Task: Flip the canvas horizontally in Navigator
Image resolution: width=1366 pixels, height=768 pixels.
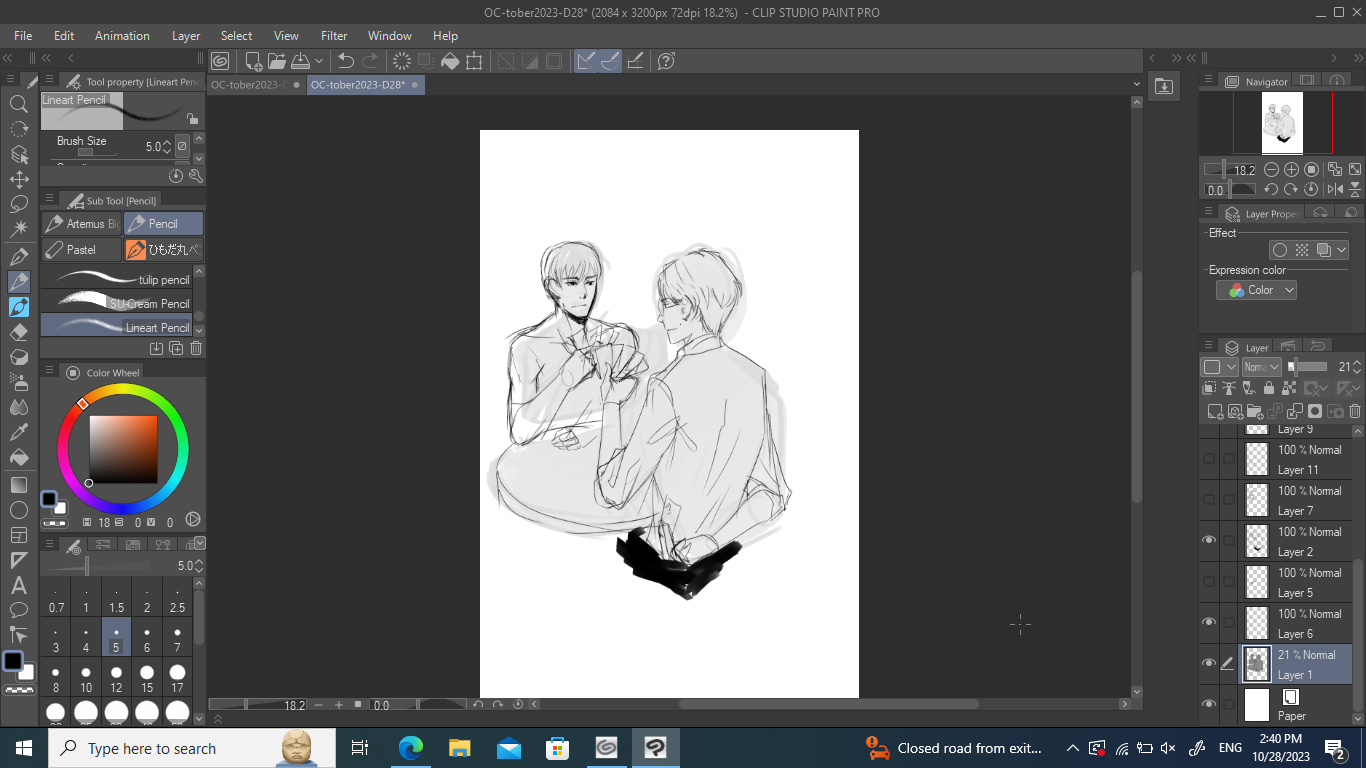Action: pos(1335,189)
